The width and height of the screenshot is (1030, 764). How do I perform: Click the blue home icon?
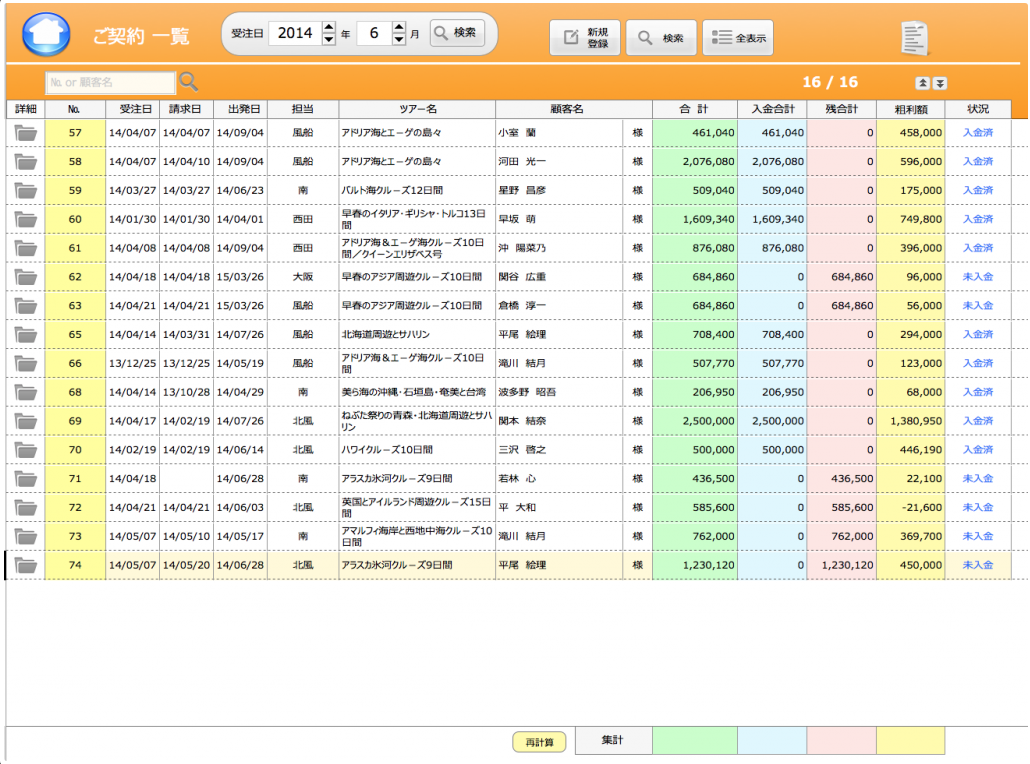click(45, 35)
